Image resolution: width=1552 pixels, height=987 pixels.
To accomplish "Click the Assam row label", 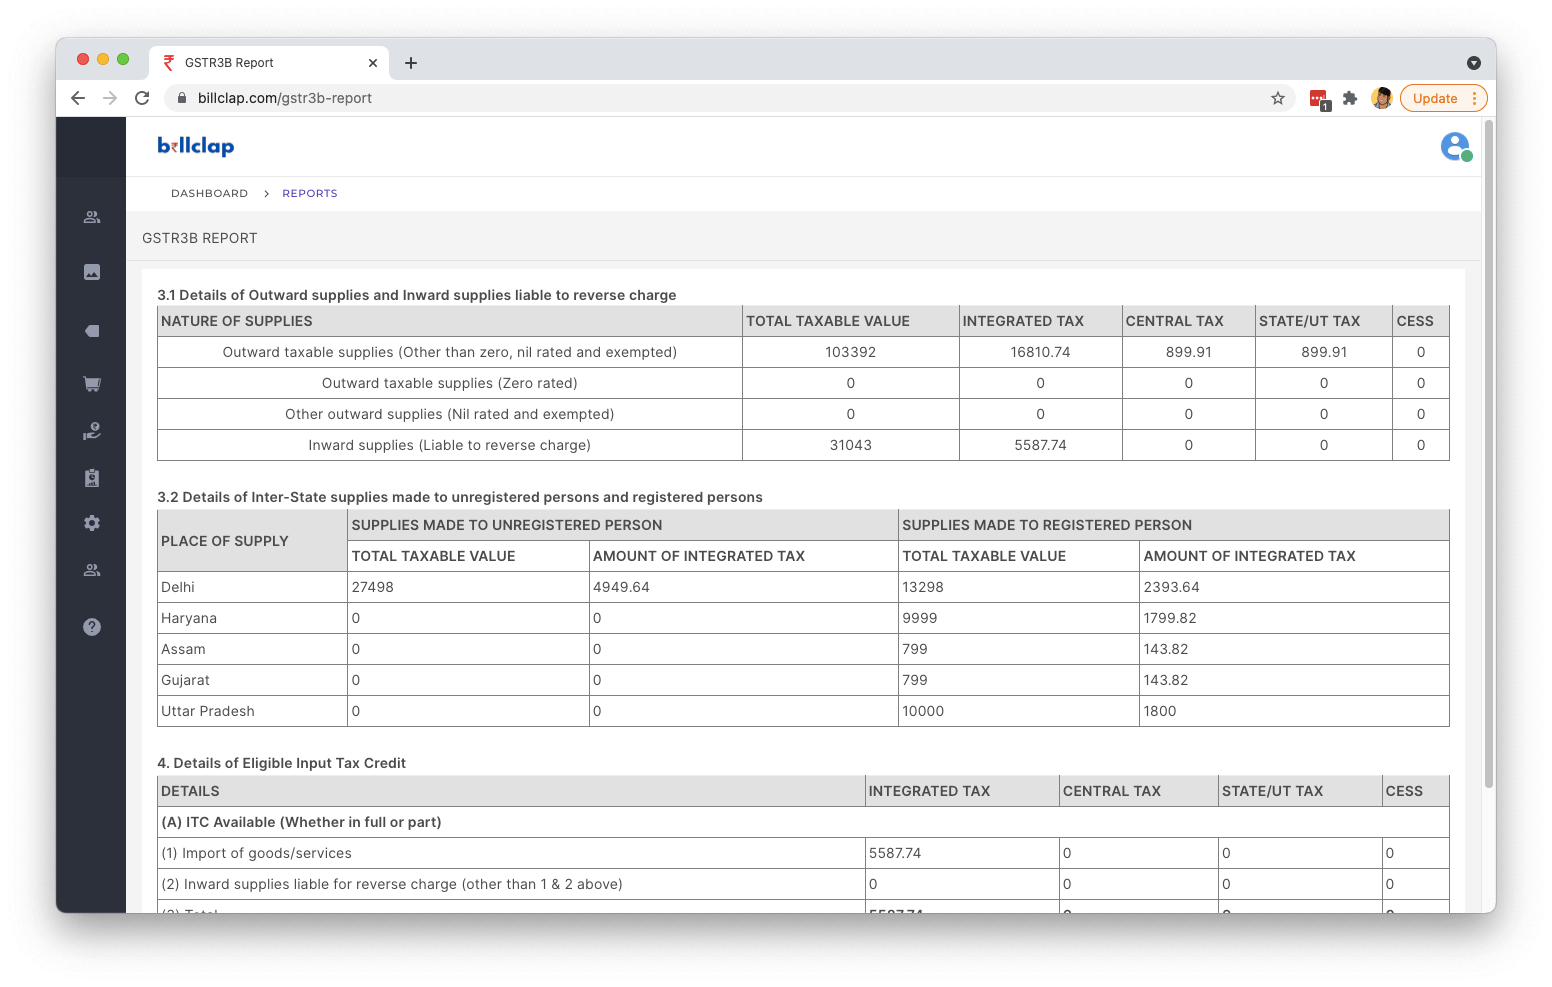I will click(183, 649).
